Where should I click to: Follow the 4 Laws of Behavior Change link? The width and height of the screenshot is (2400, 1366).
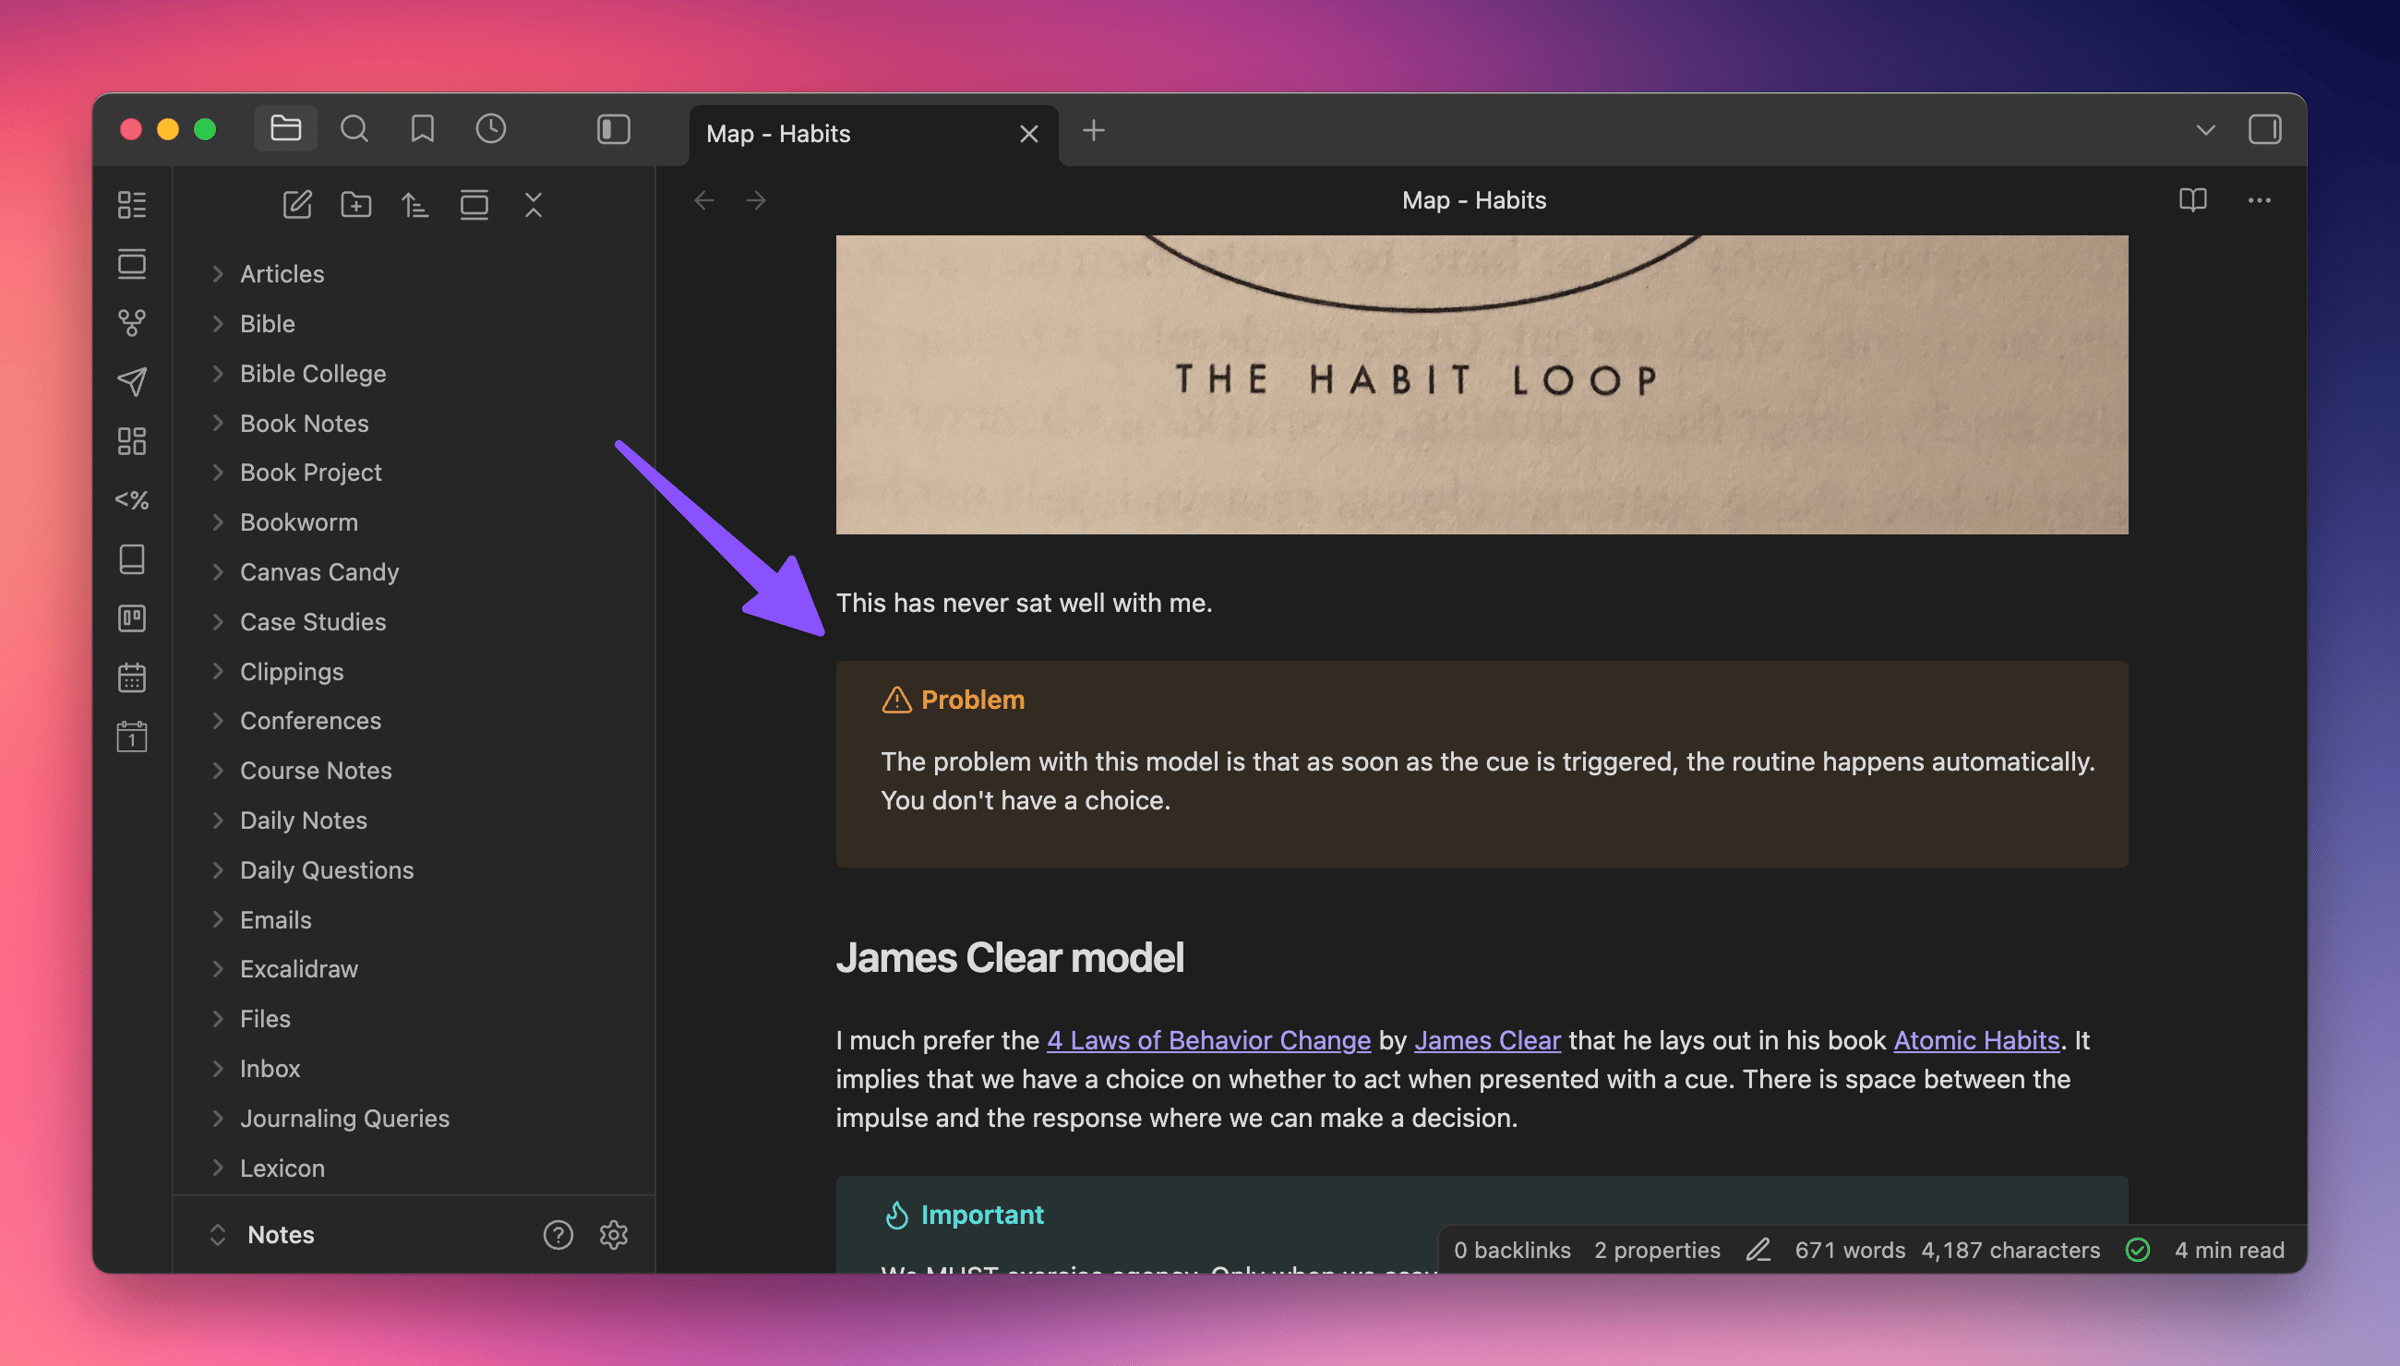coord(1208,1040)
